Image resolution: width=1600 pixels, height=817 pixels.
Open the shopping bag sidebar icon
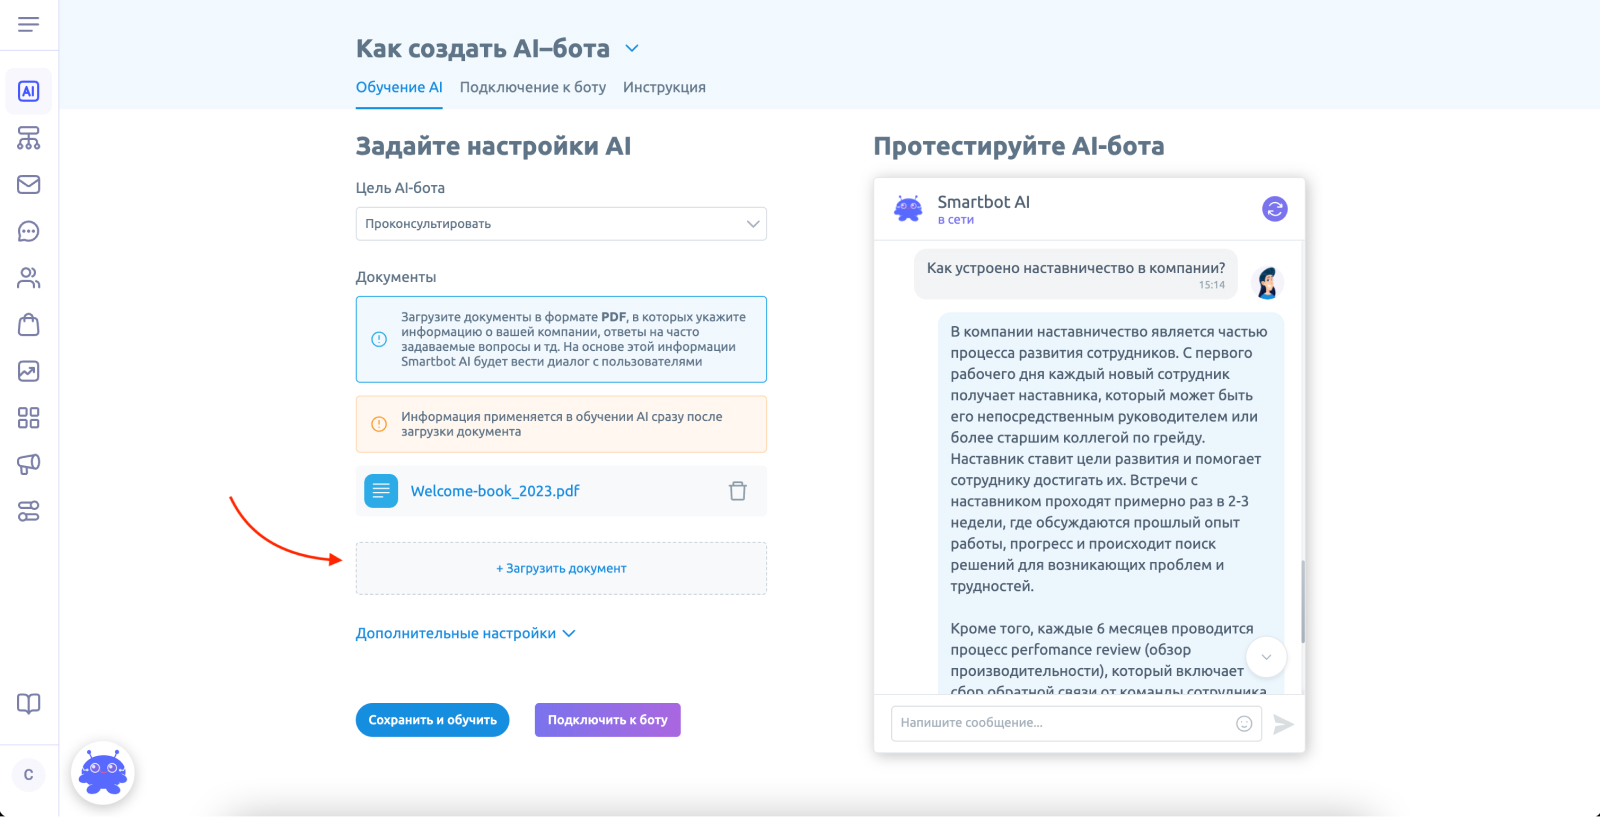pos(29,324)
